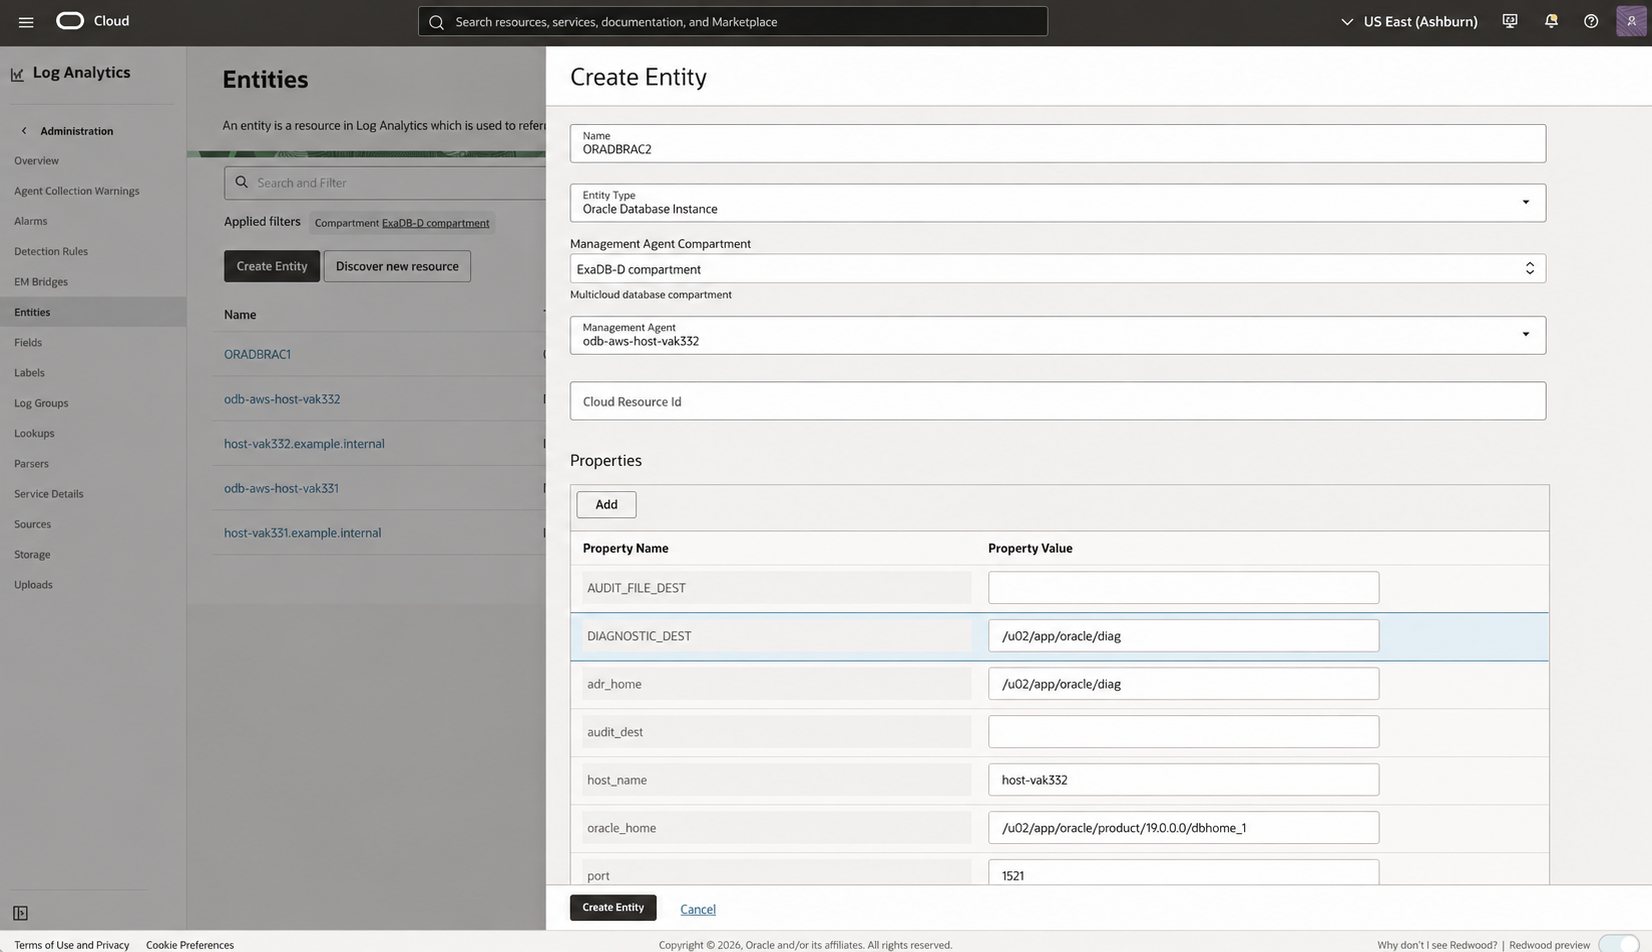Click the Log Analytics chart icon
The height and width of the screenshot is (952, 1652).
[17, 74]
